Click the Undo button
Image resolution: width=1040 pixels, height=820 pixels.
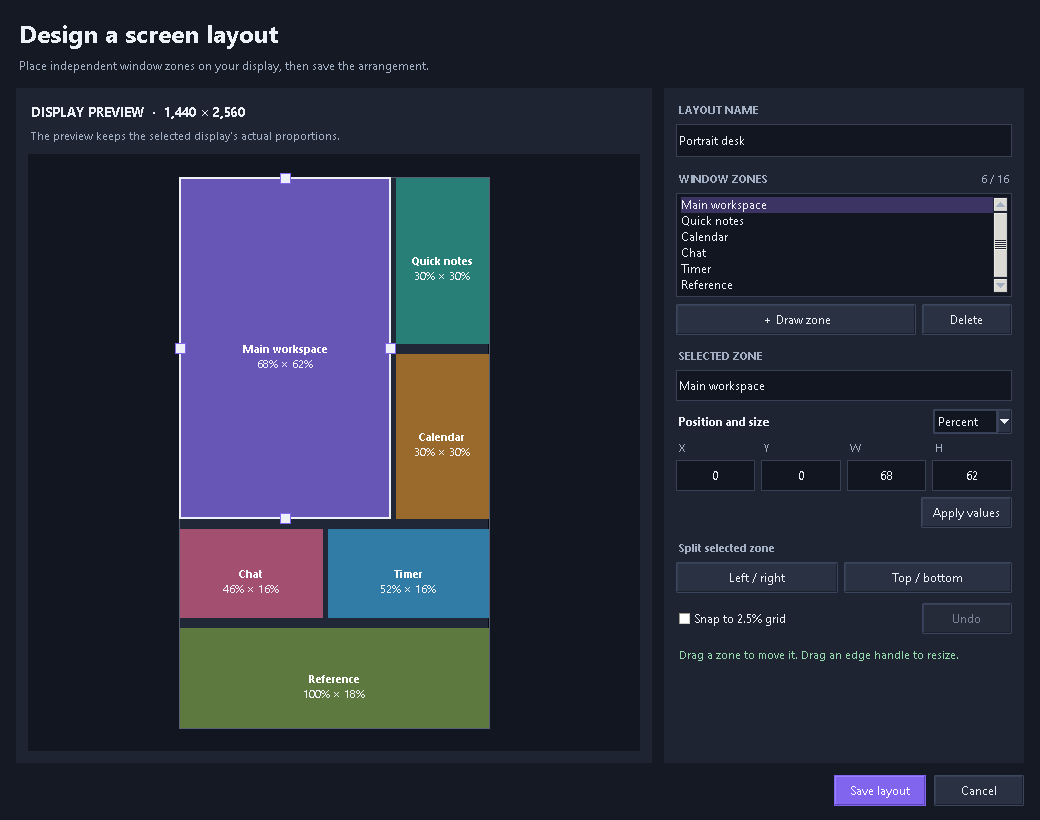[966, 618]
